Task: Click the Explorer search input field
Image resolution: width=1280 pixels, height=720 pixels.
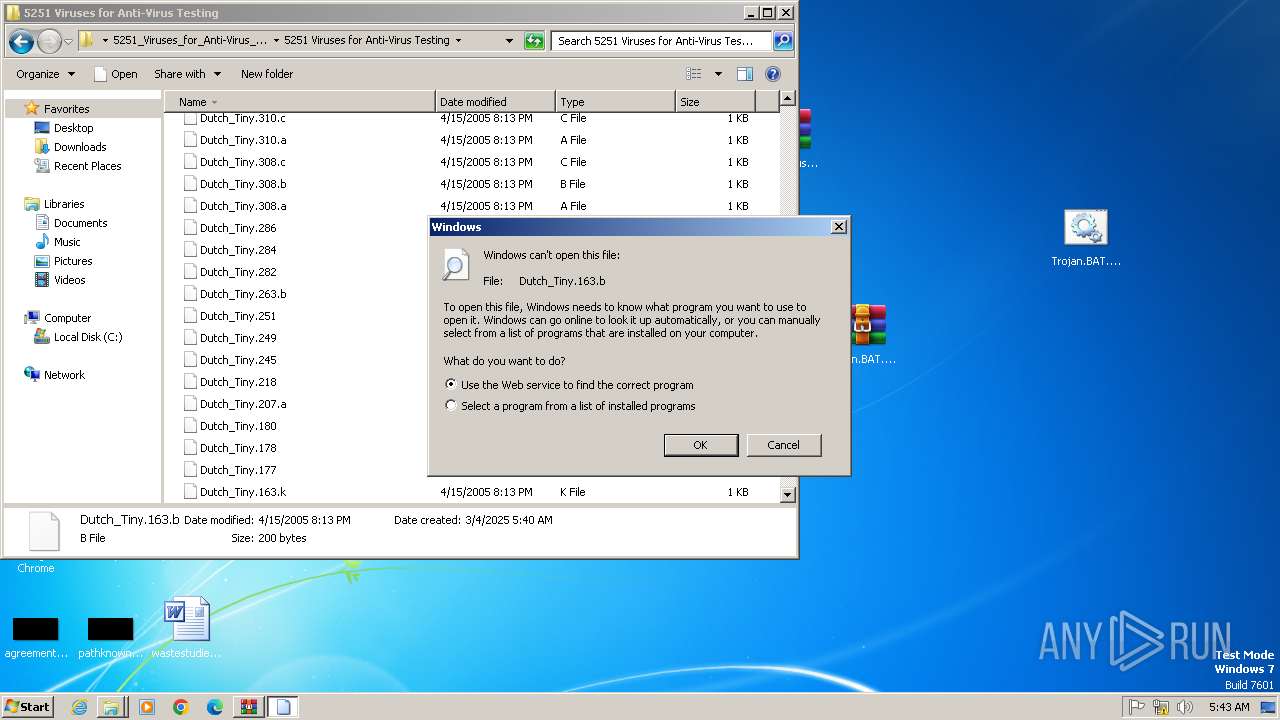Action: tap(661, 41)
